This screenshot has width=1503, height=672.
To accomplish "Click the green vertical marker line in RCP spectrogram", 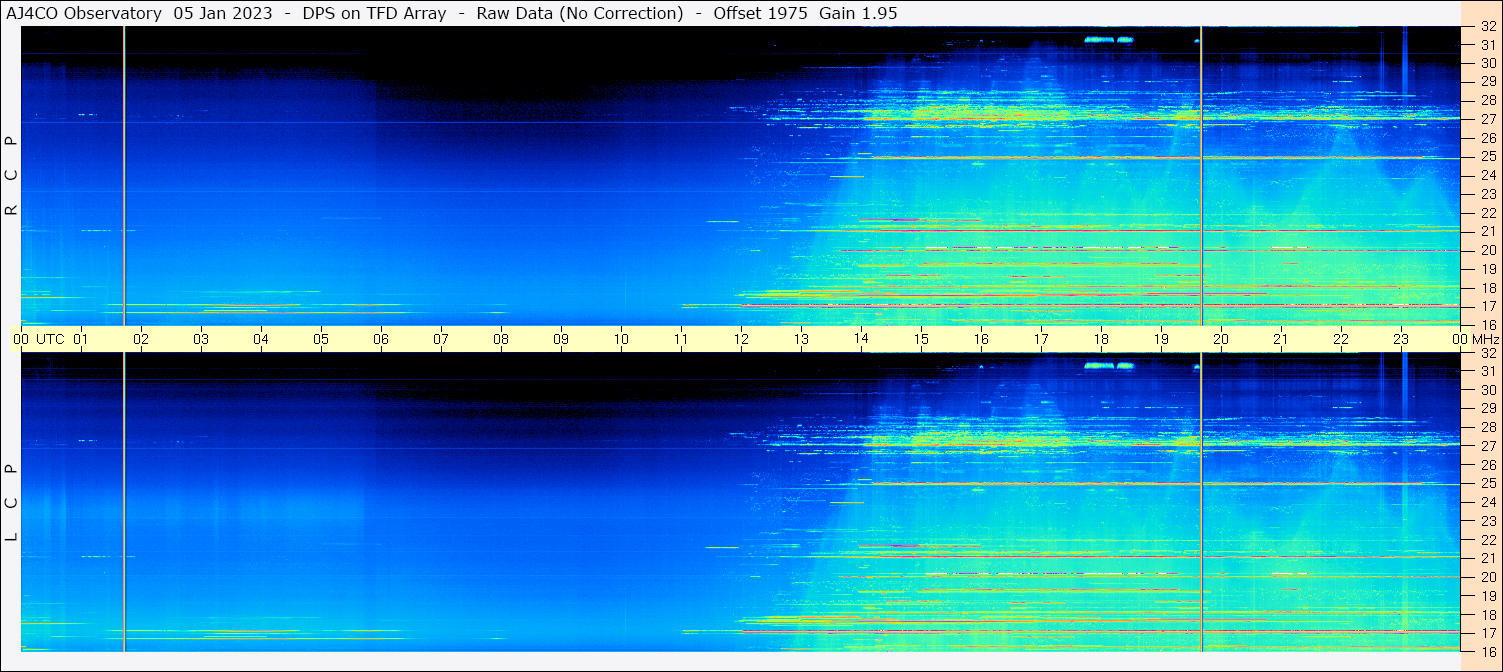I will [x=124, y=175].
